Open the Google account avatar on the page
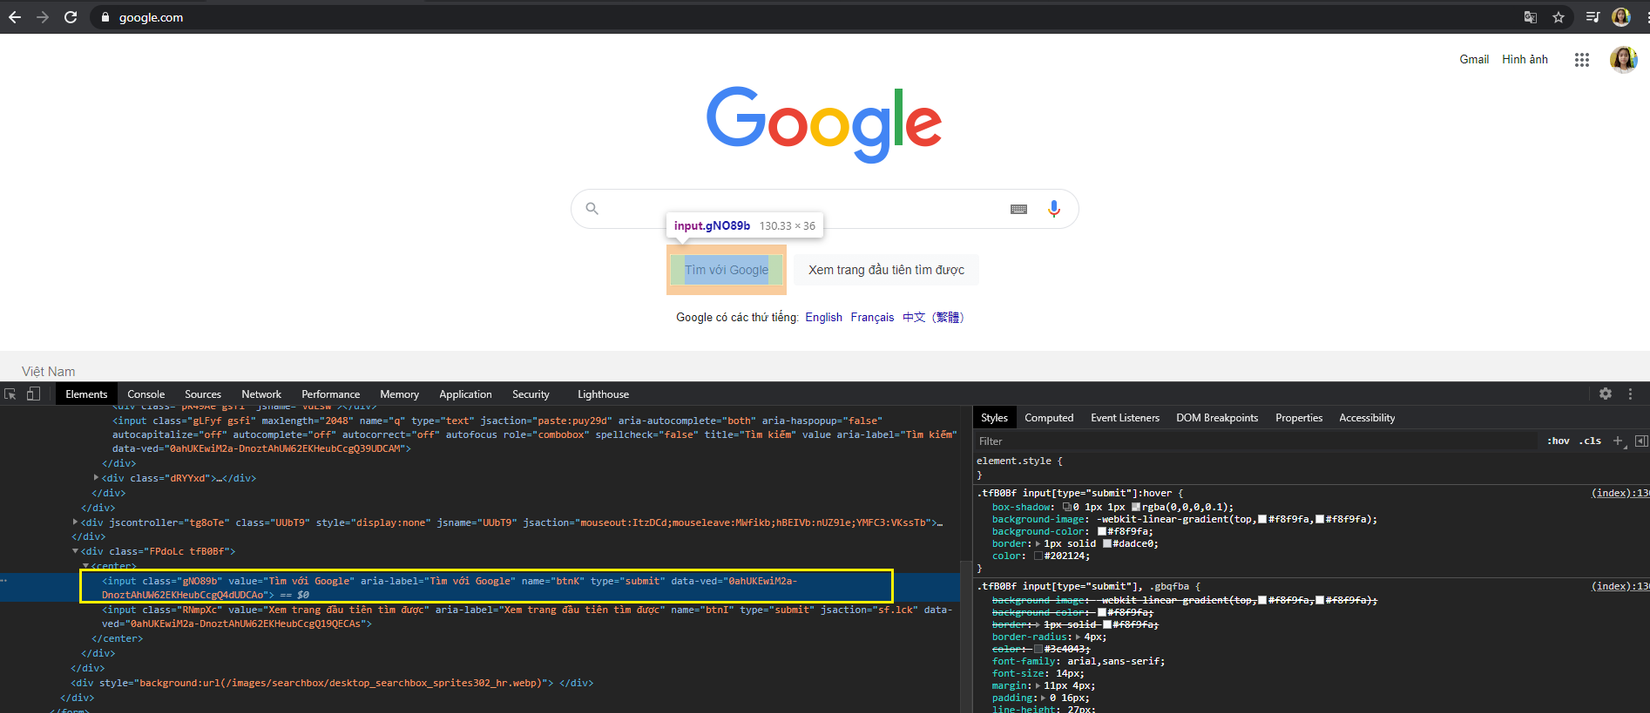The image size is (1650, 713). [1623, 60]
